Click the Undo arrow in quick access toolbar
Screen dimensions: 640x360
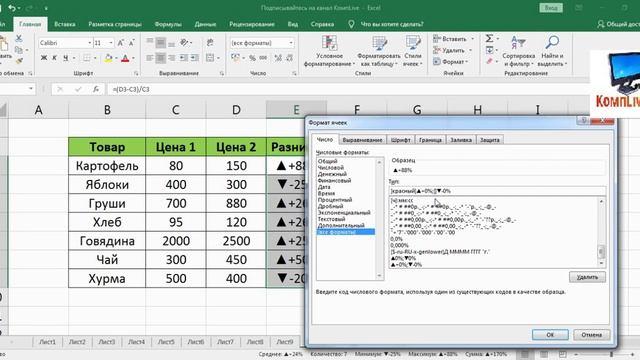12,8
